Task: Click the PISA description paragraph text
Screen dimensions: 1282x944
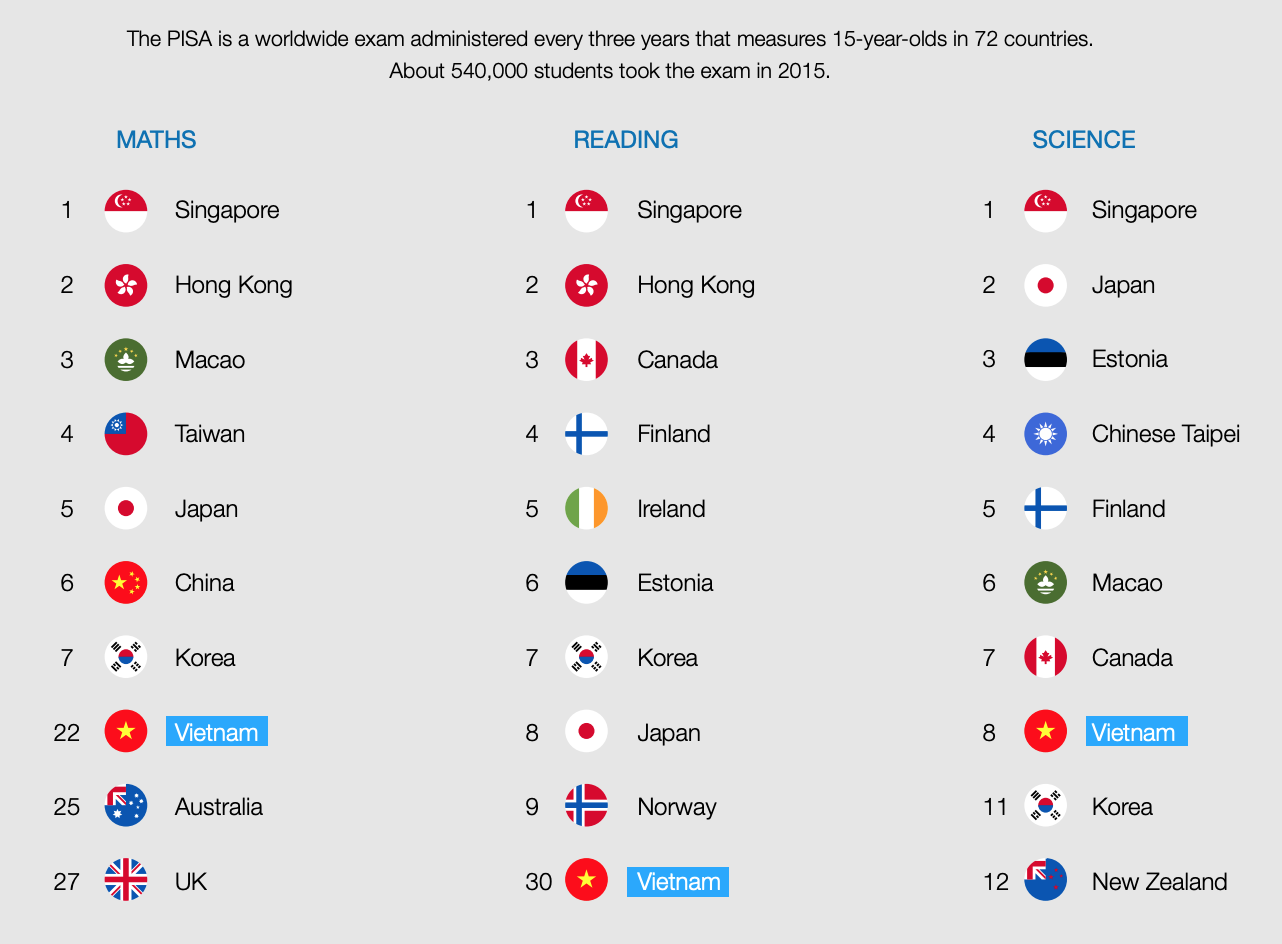Action: (610, 56)
